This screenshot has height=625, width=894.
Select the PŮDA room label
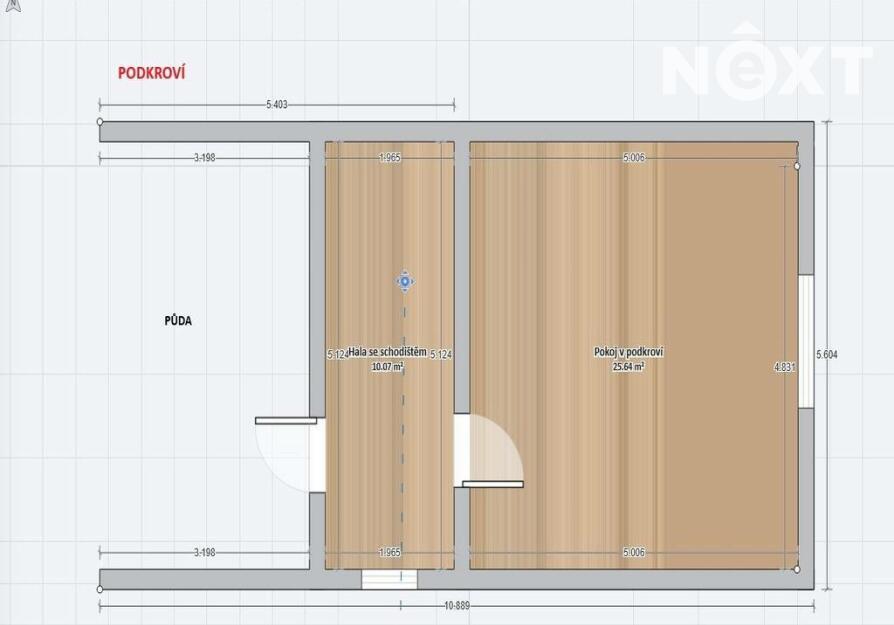[178, 321]
